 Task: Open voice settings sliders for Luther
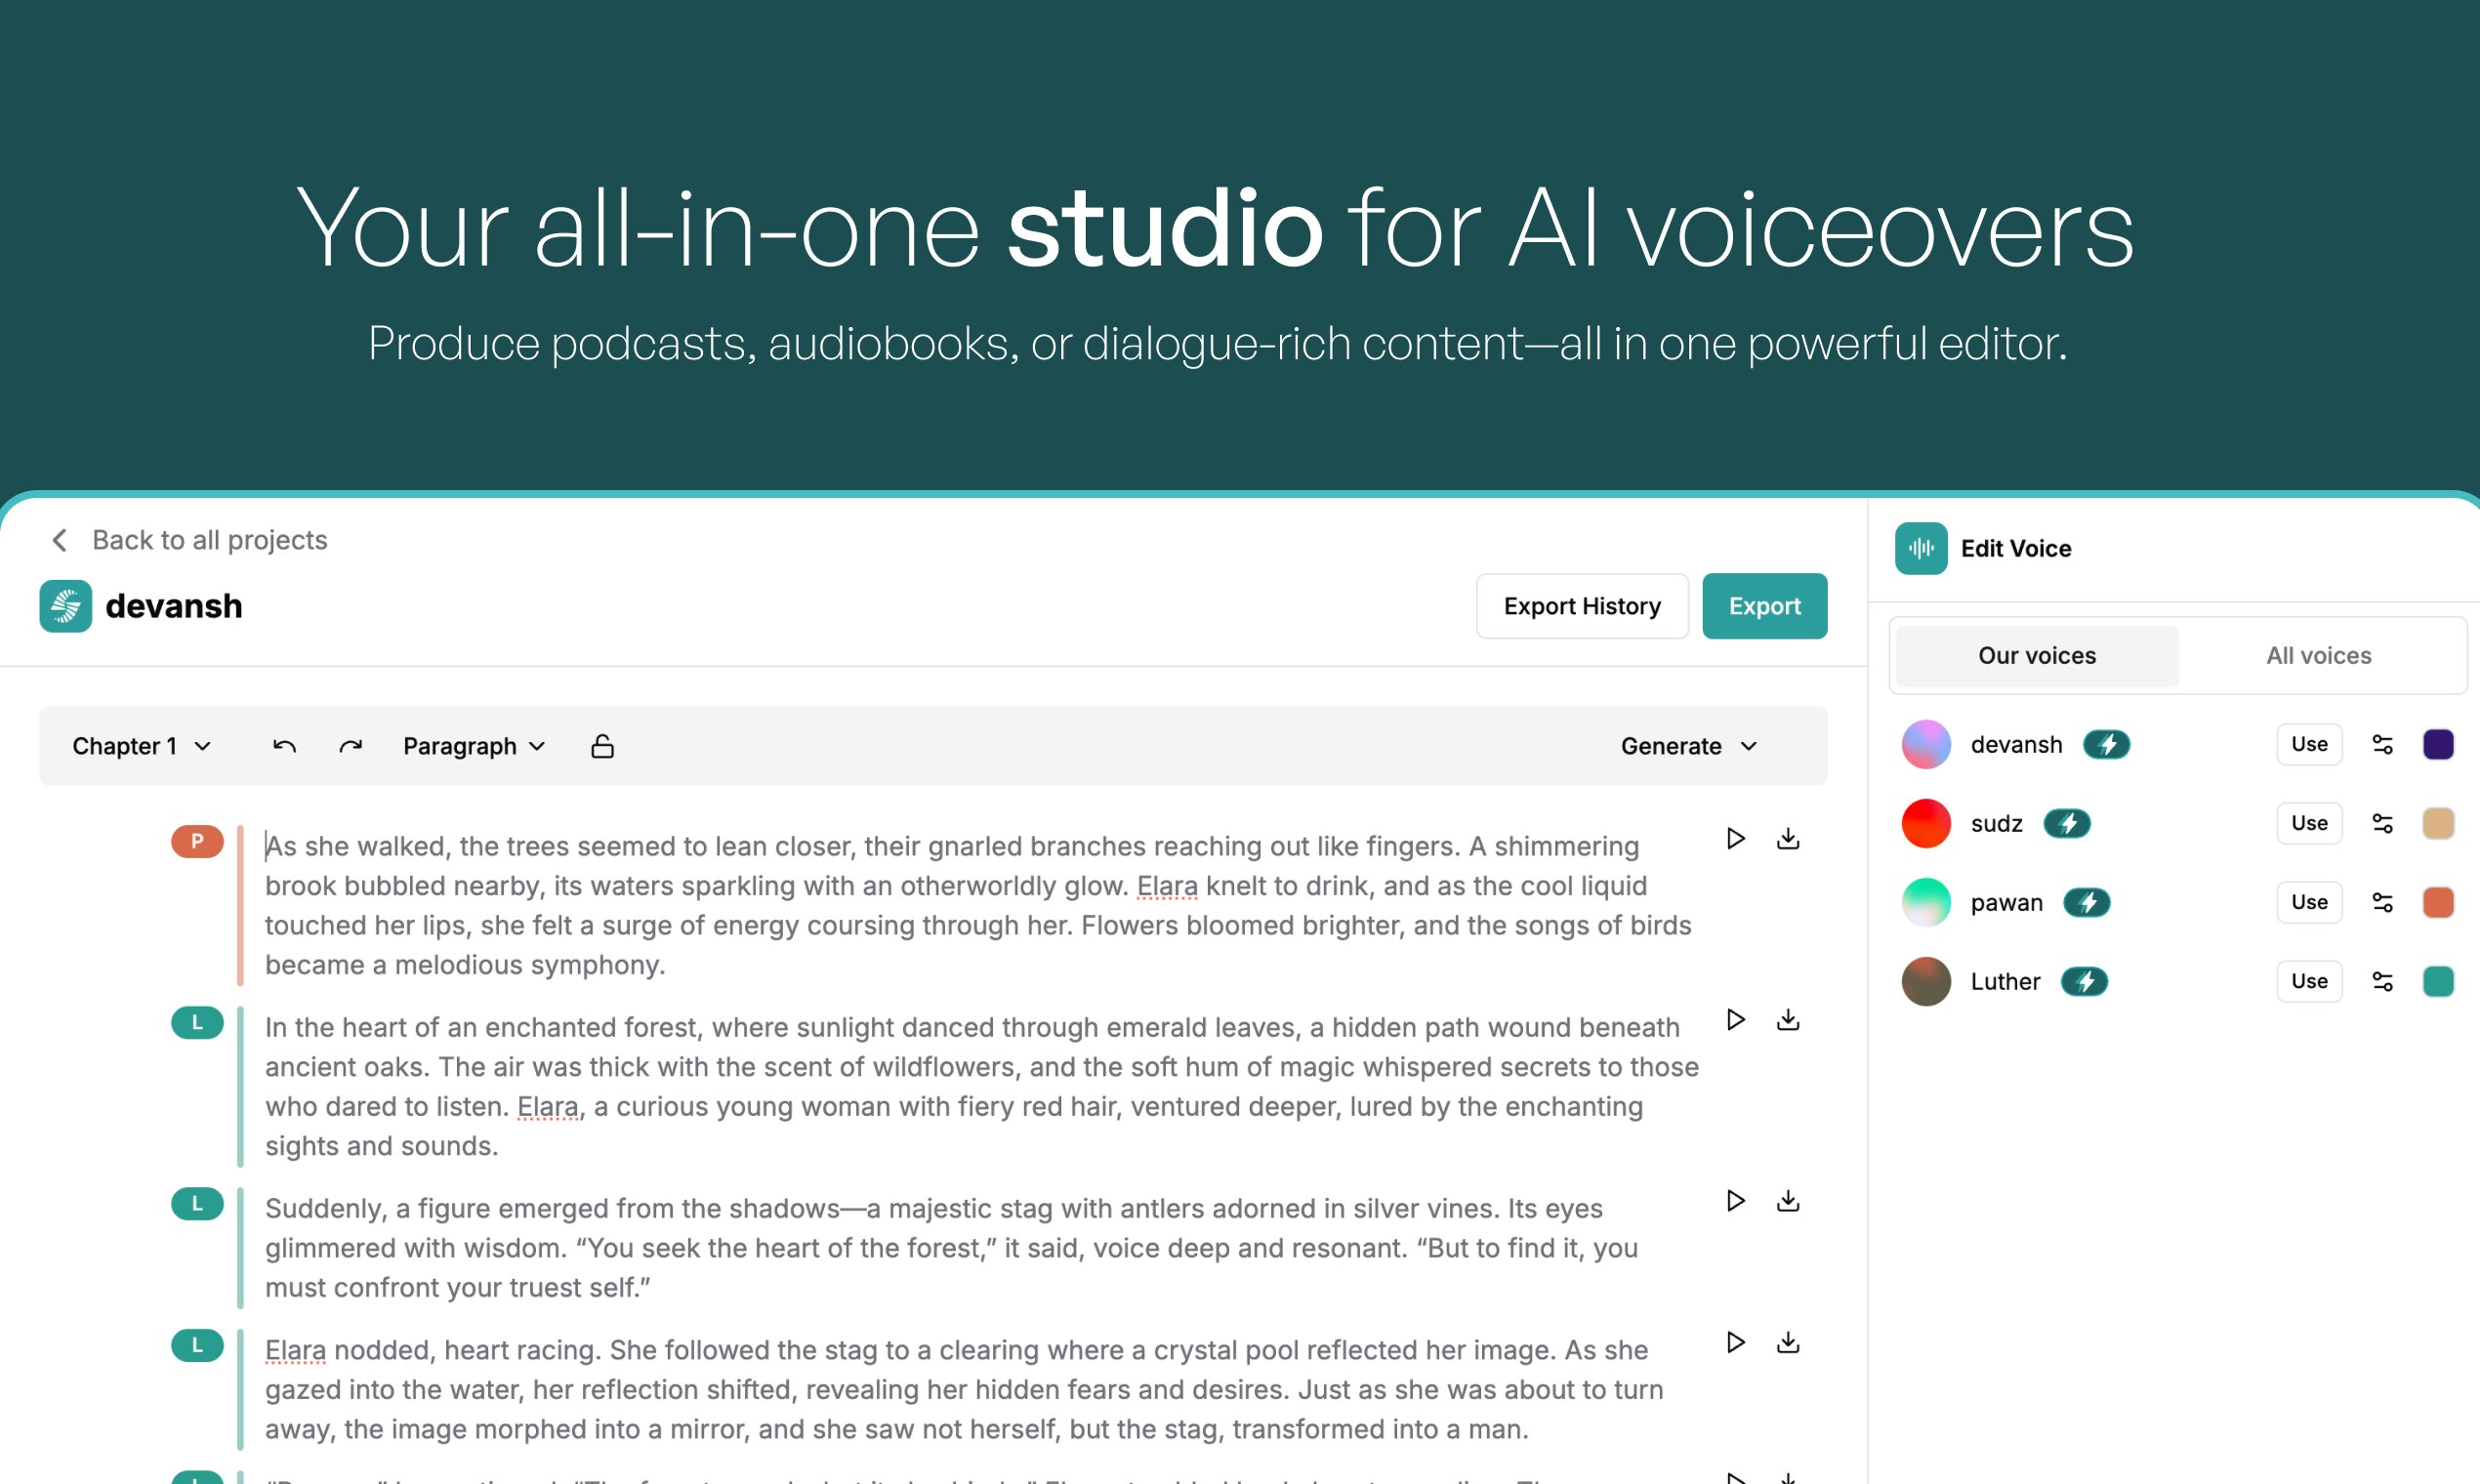(2382, 981)
